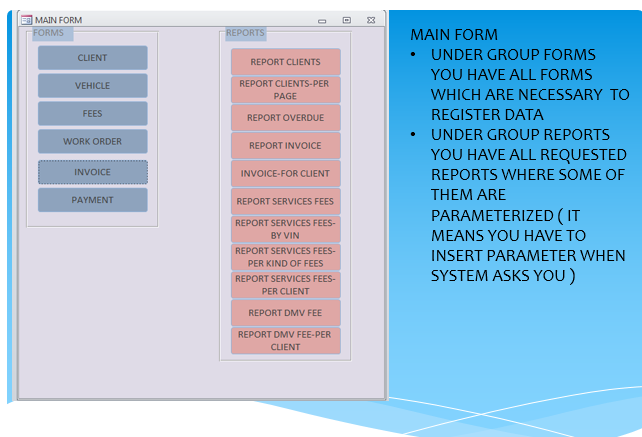Run REPORT DMV FEE-PER CLIENT
The width and height of the screenshot is (642, 437).
(x=285, y=341)
